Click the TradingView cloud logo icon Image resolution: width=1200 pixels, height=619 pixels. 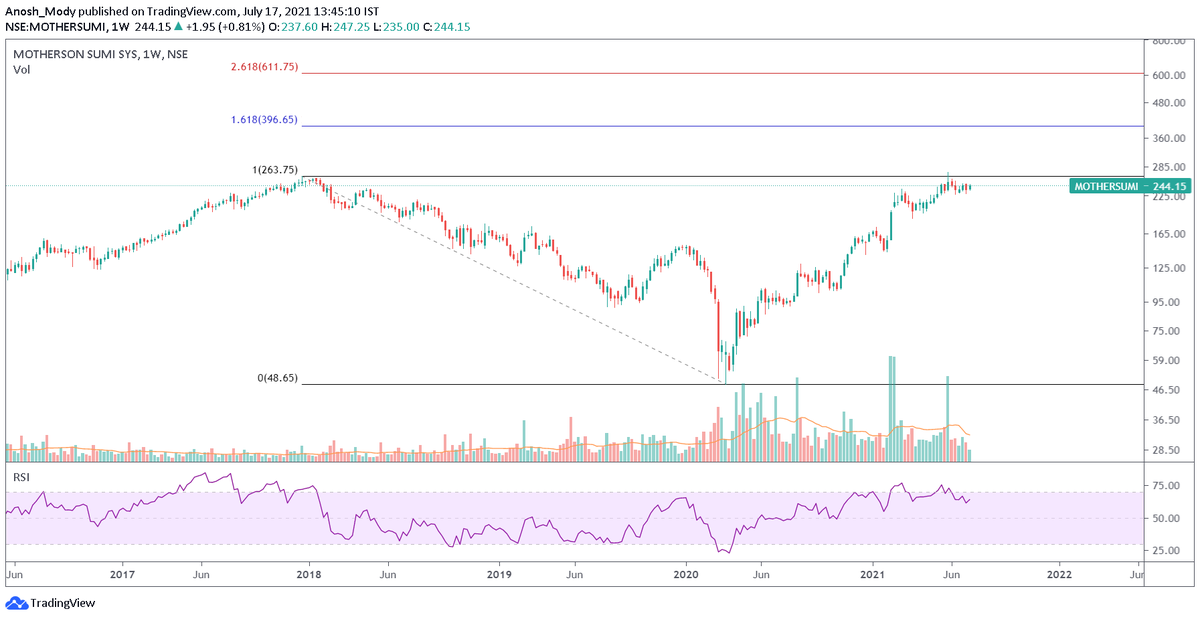(x=17, y=603)
